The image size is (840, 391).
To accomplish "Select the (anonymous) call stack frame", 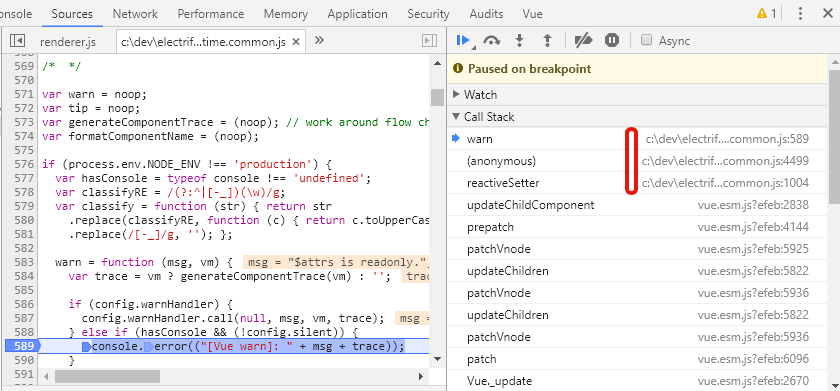I will coord(638,161).
